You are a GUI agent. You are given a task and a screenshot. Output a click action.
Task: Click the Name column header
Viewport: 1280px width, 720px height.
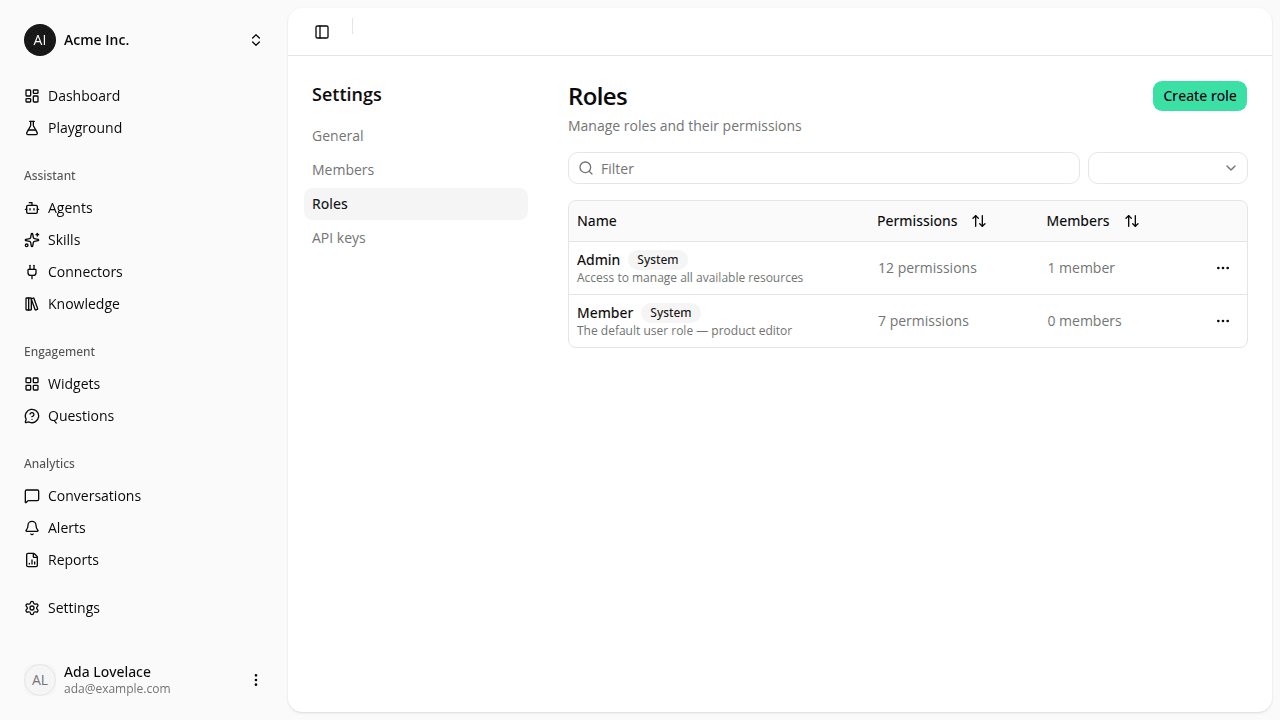[x=597, y=221]
